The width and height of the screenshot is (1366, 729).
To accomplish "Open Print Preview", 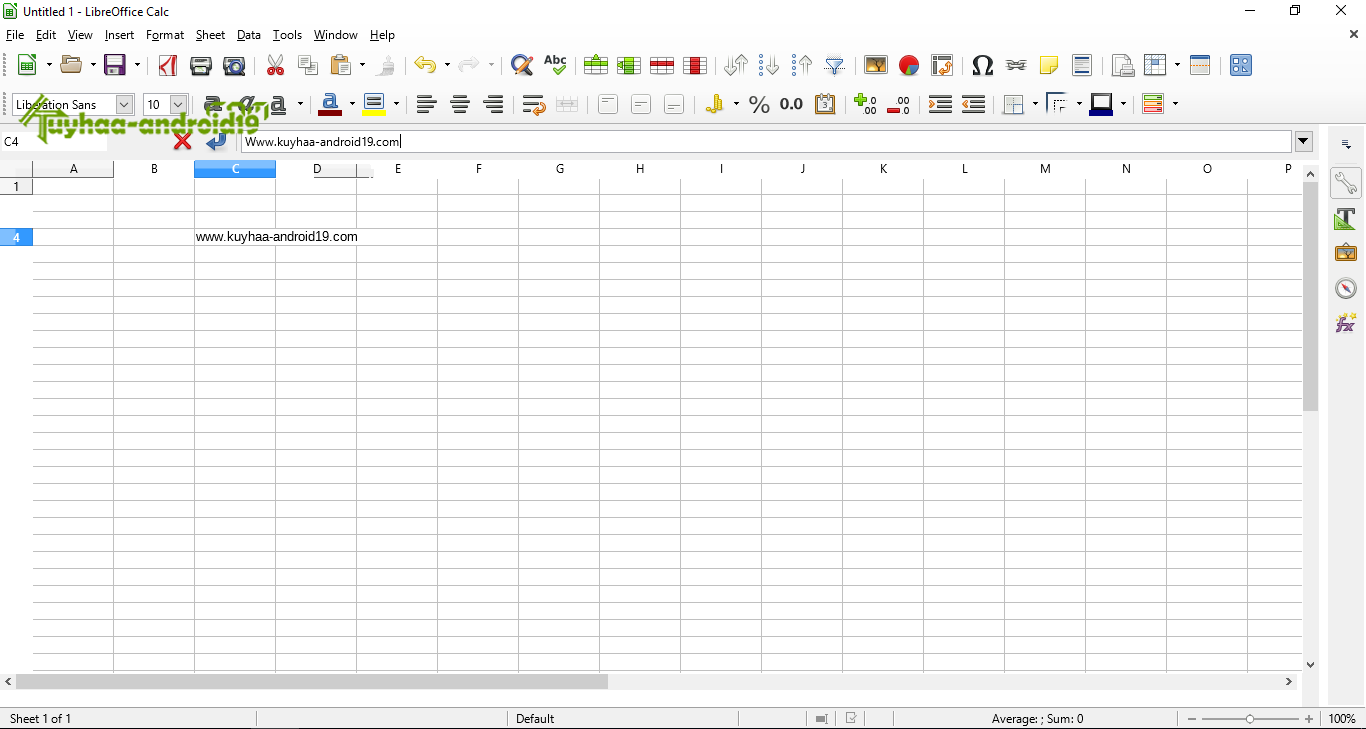I will pyautogui.click(x=234, y=65).
